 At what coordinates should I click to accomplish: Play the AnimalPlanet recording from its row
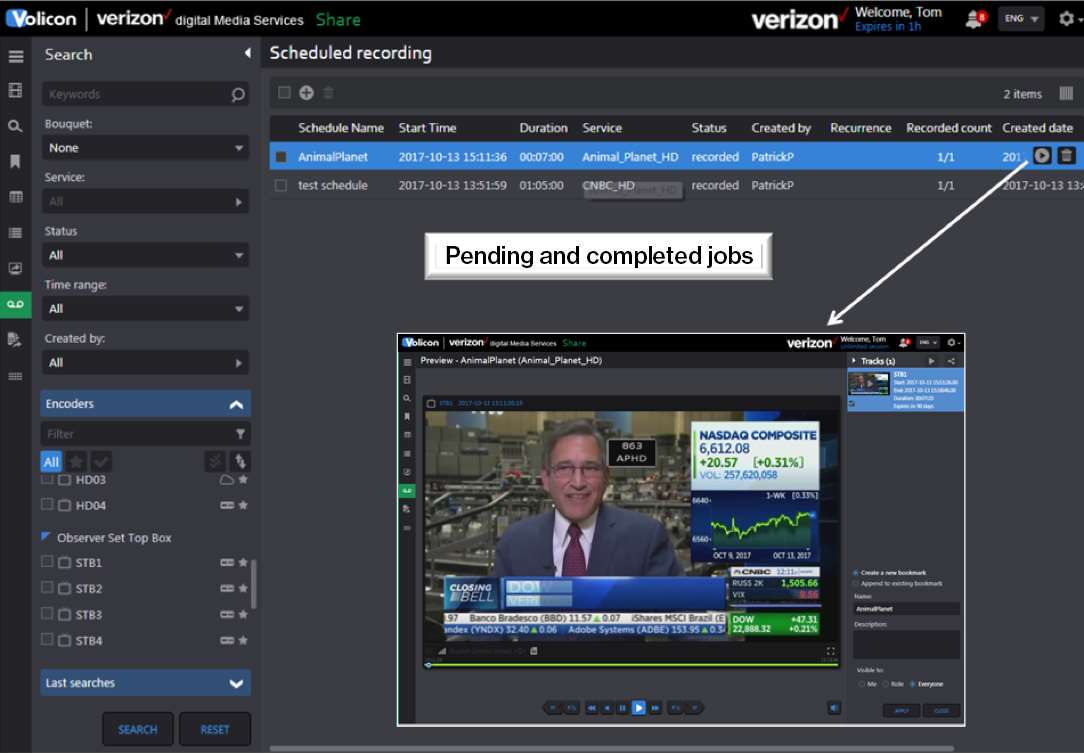pyautogui.click(x=1043, y=155)
